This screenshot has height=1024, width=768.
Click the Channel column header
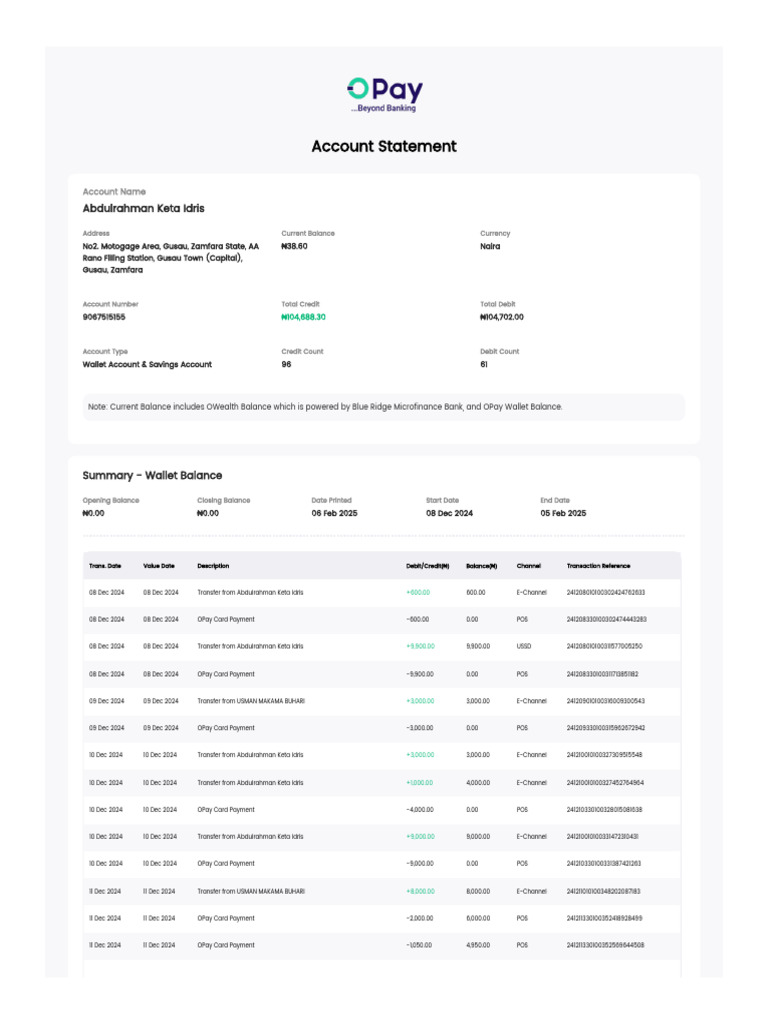[x=528, y=566]
